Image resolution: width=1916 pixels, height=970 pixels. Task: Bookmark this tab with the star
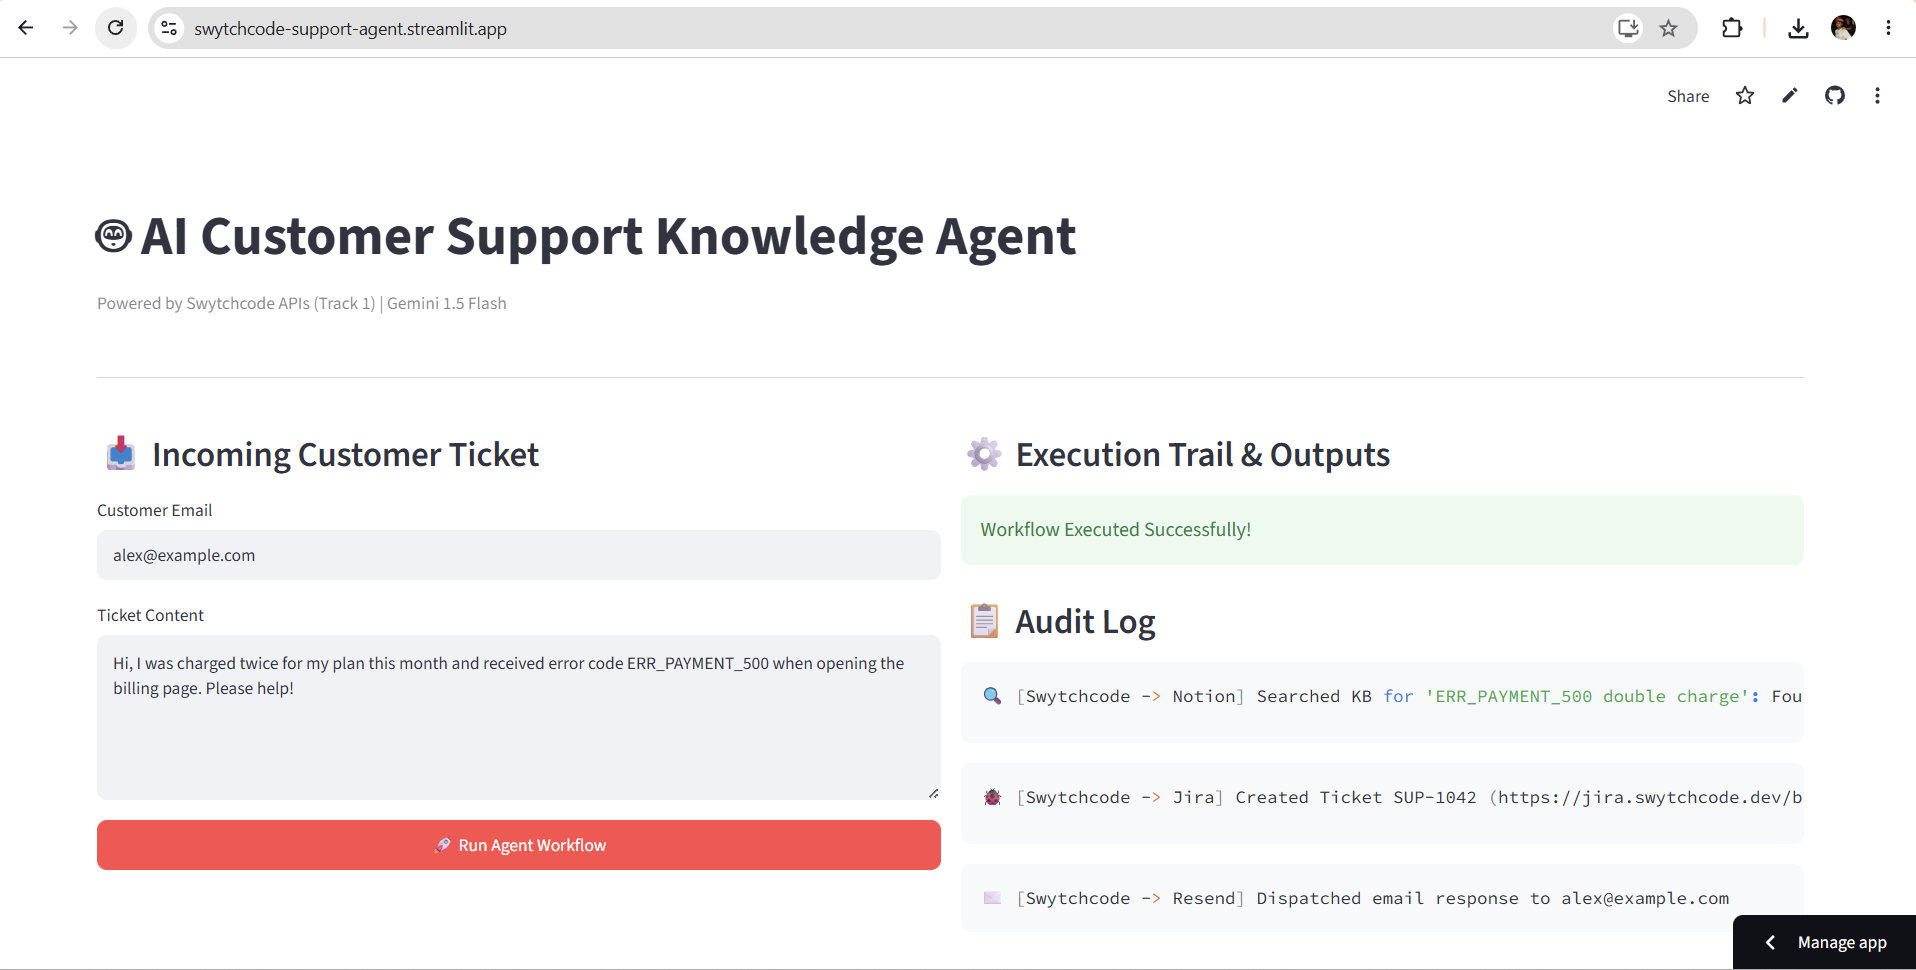(x=1668, y=28)
